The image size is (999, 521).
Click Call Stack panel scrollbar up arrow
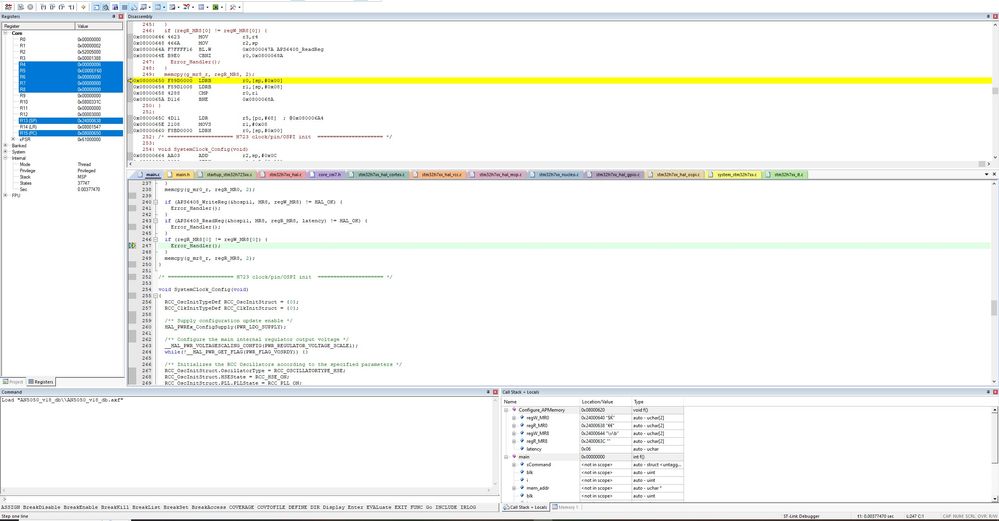(x=995, y=410)
